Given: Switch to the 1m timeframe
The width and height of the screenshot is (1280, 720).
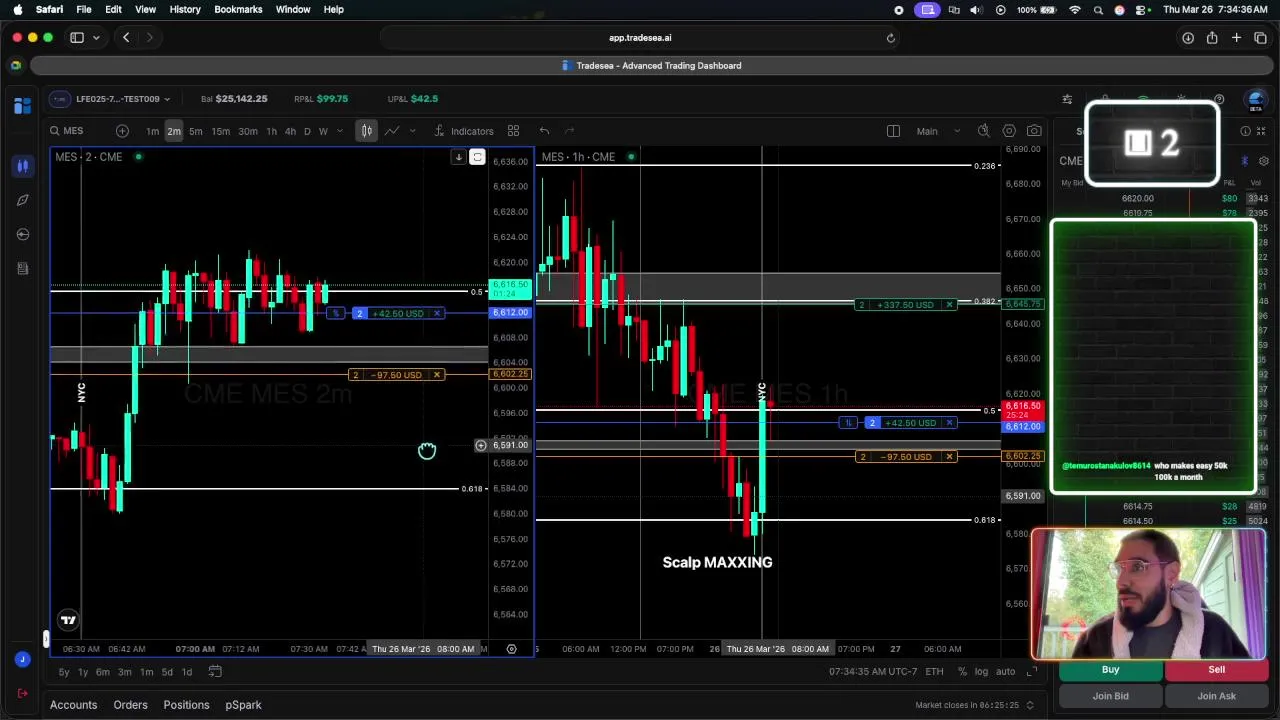Looking at the screenshot, I should coord(152,131).
